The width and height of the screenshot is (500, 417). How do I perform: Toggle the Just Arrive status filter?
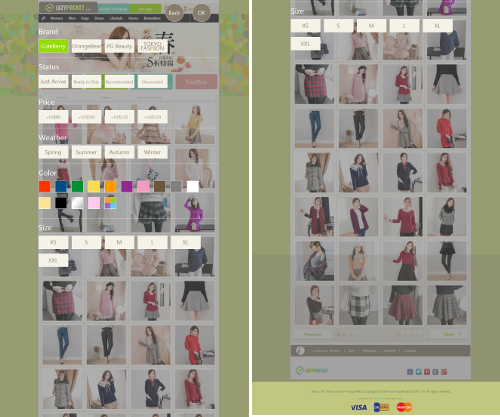point(53,81)
